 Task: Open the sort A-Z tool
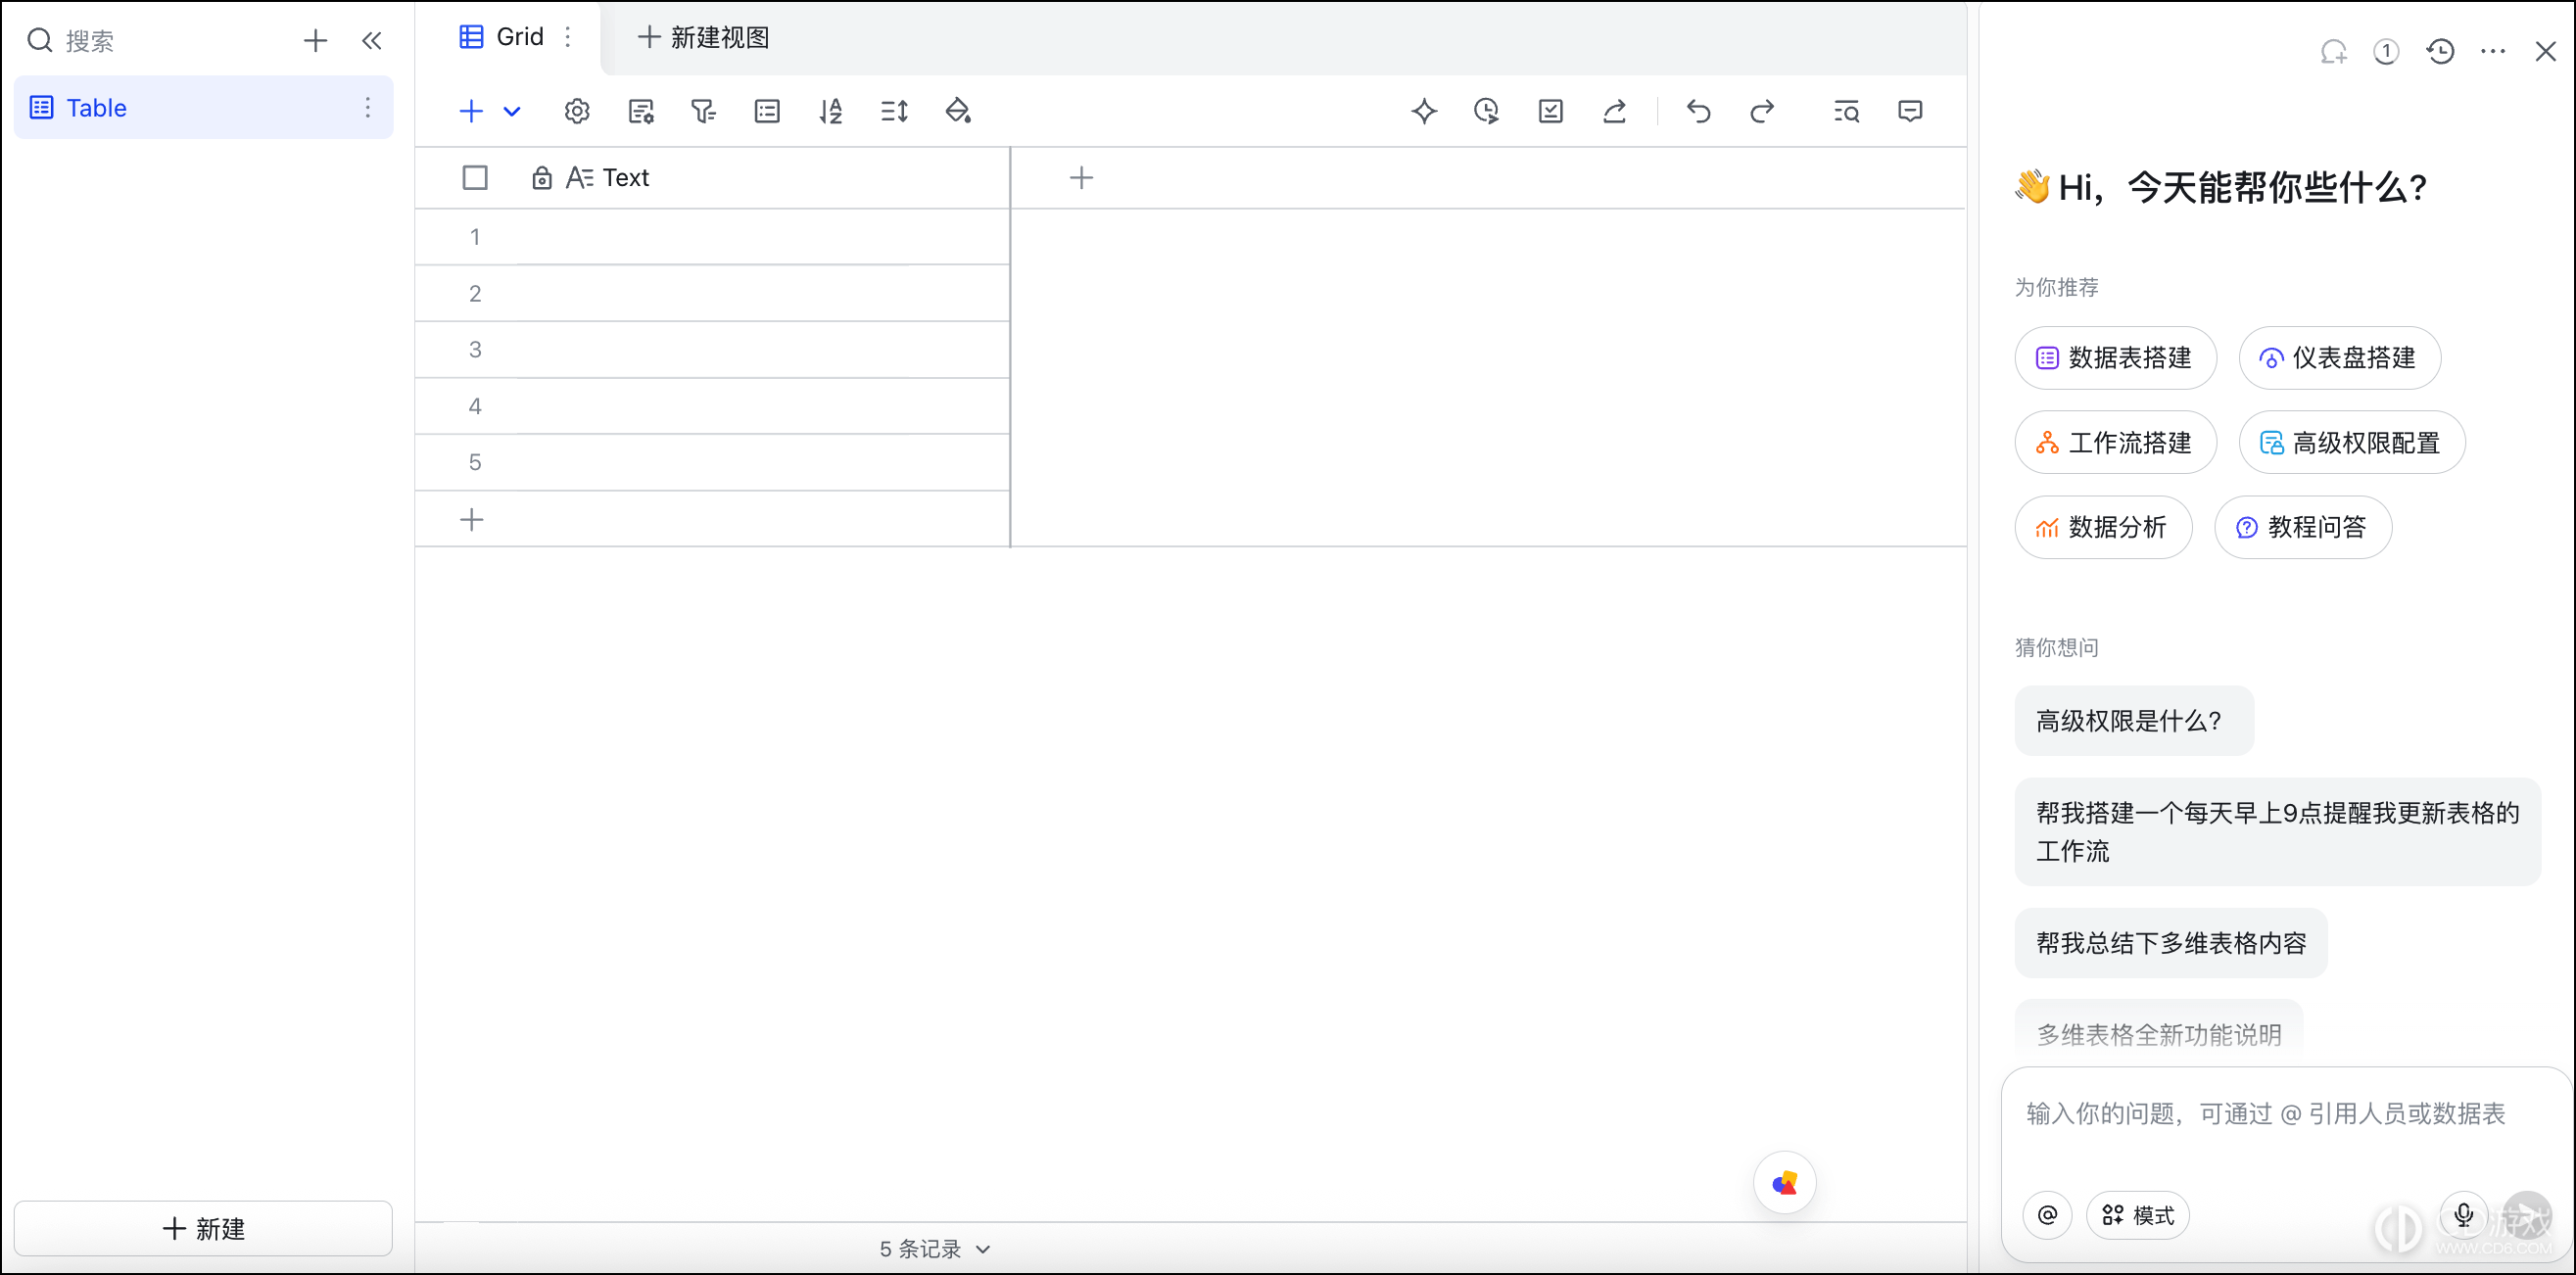(831, 111)
